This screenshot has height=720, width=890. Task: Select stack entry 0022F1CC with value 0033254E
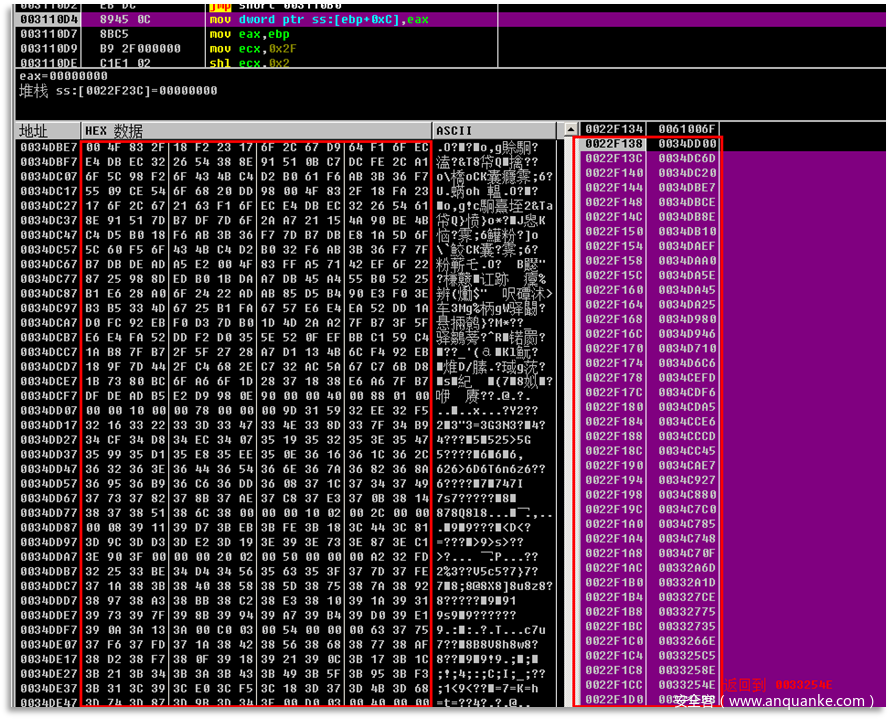(650, 684)
